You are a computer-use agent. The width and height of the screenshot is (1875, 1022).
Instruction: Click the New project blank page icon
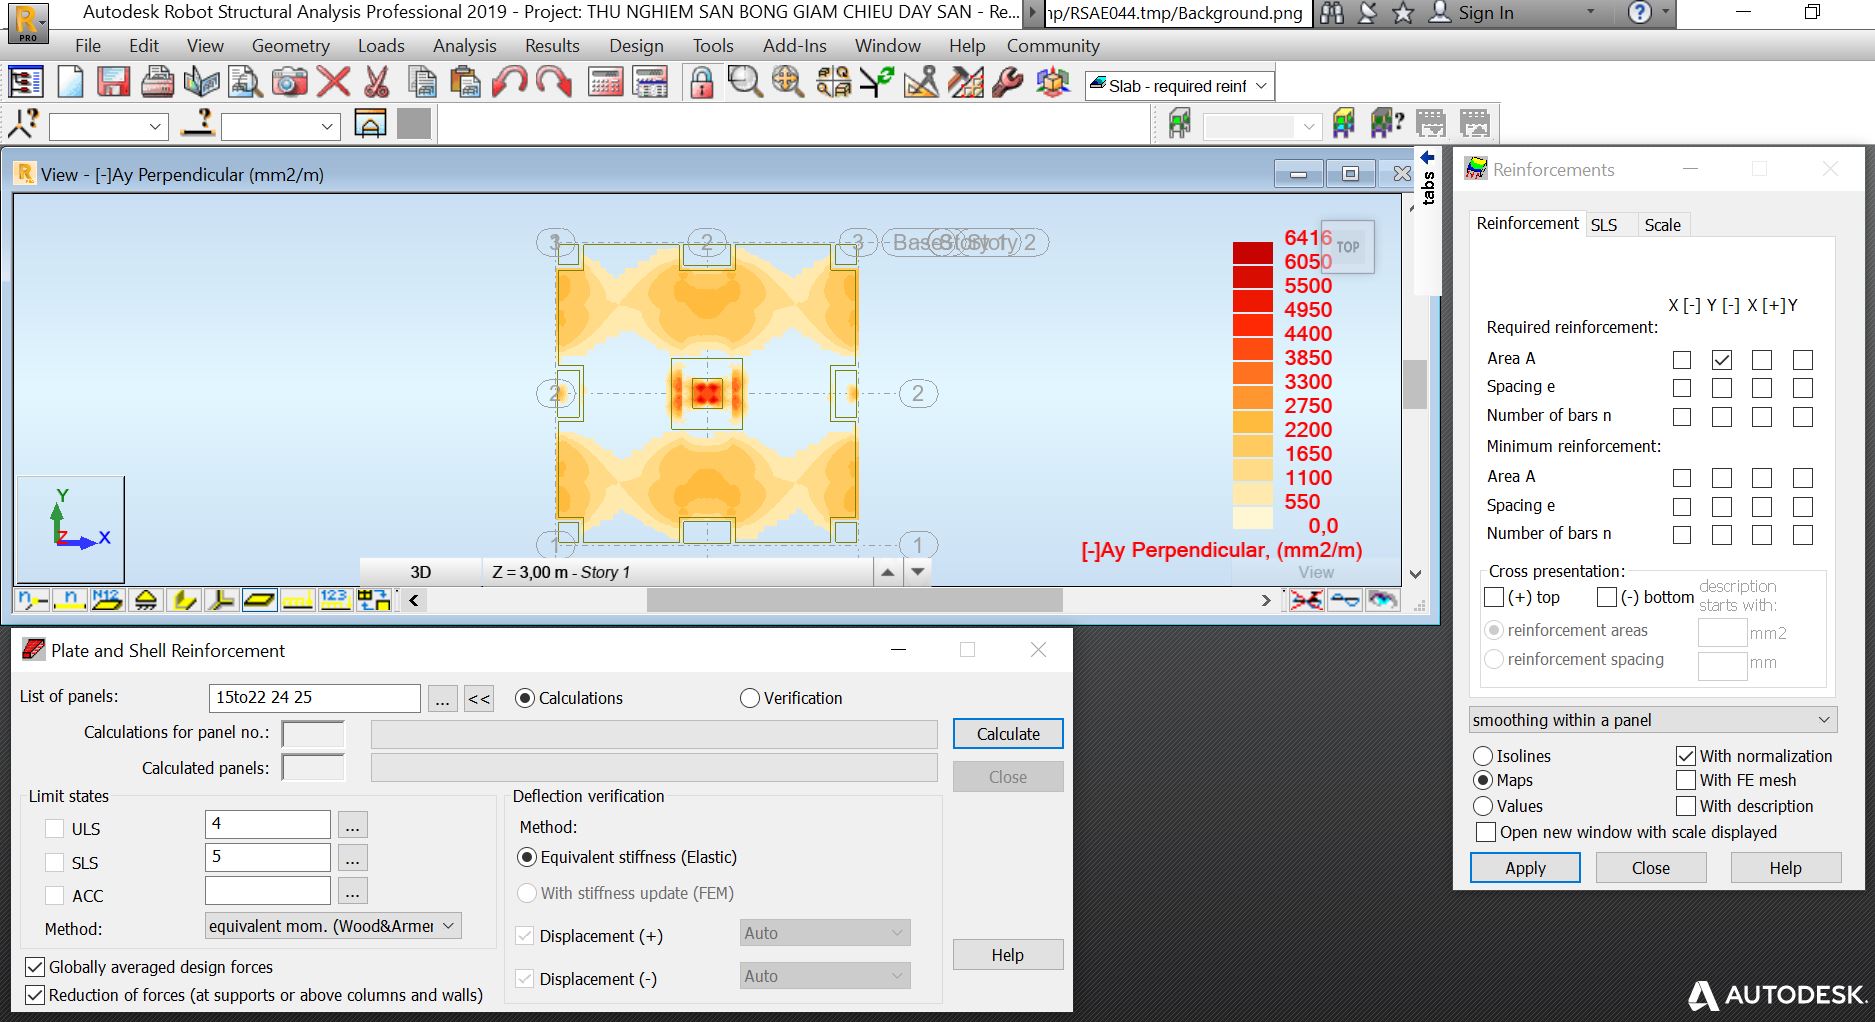pyautogui.click(x=70, y=83)
